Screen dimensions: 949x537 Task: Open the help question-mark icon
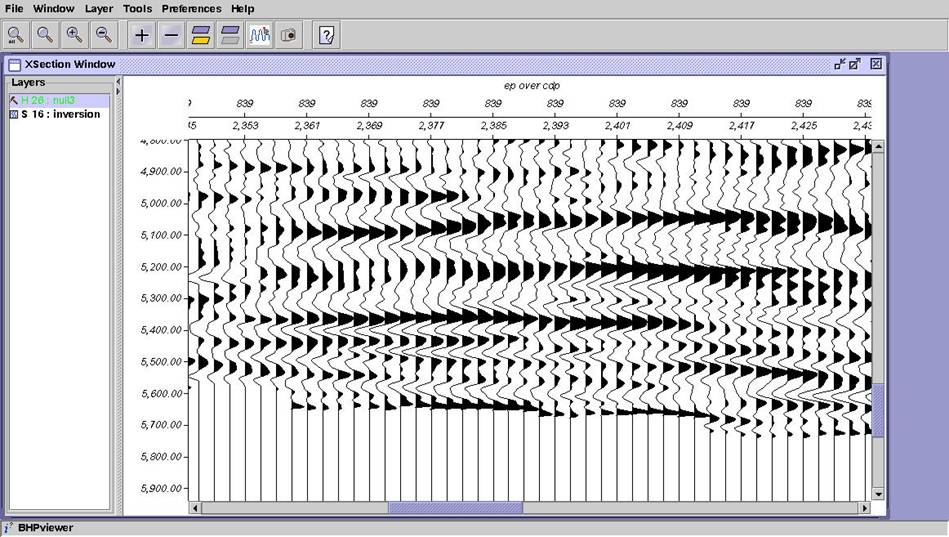[x=326, y=35]
